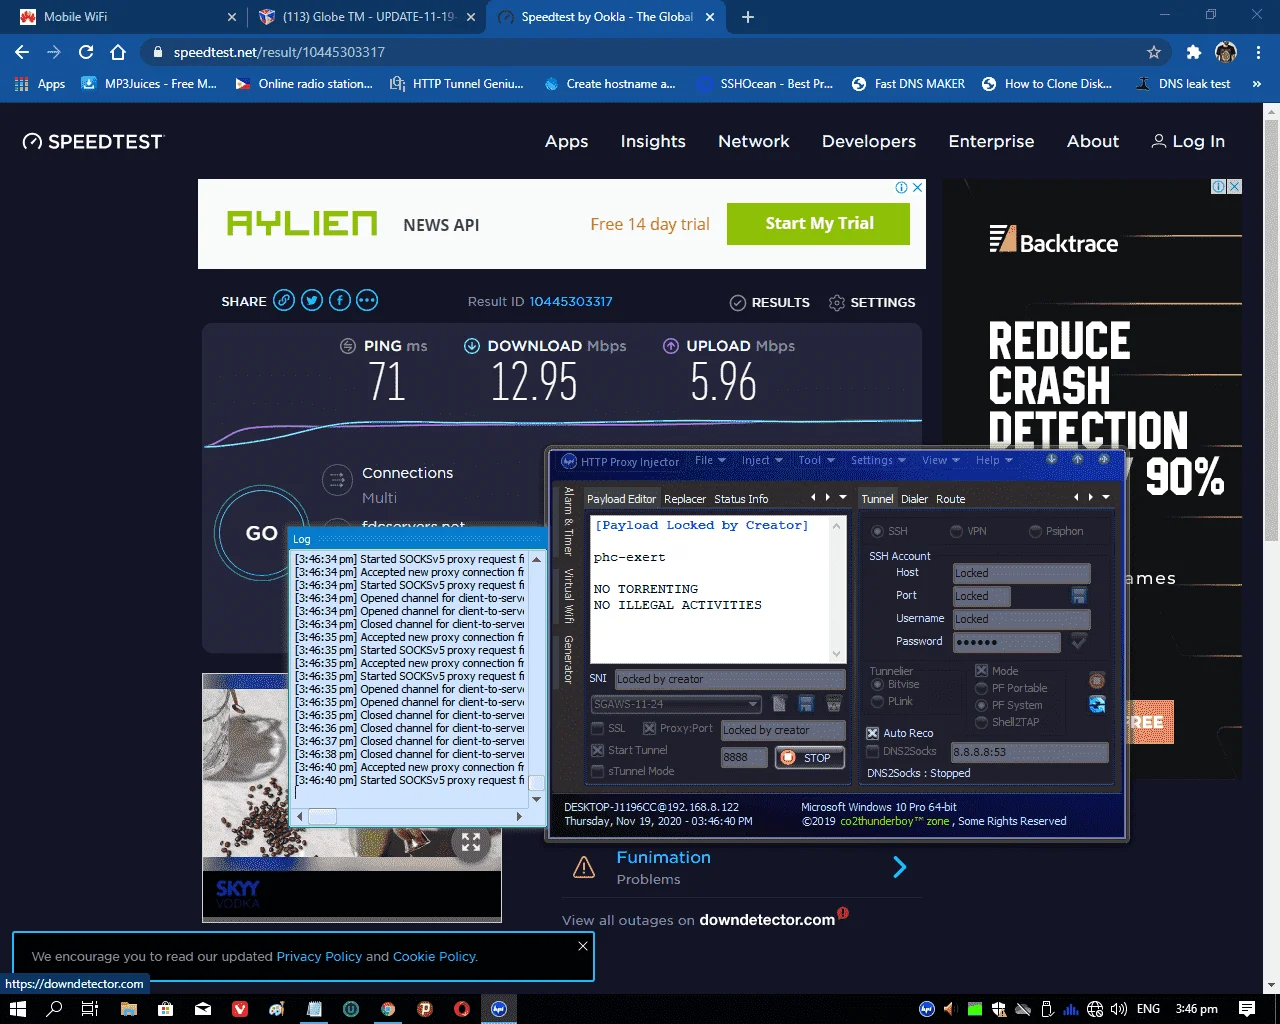The image size is (1280, 1024).
Task: Open the Alarm & Timer side tab
Action: (x=568, y=521)
